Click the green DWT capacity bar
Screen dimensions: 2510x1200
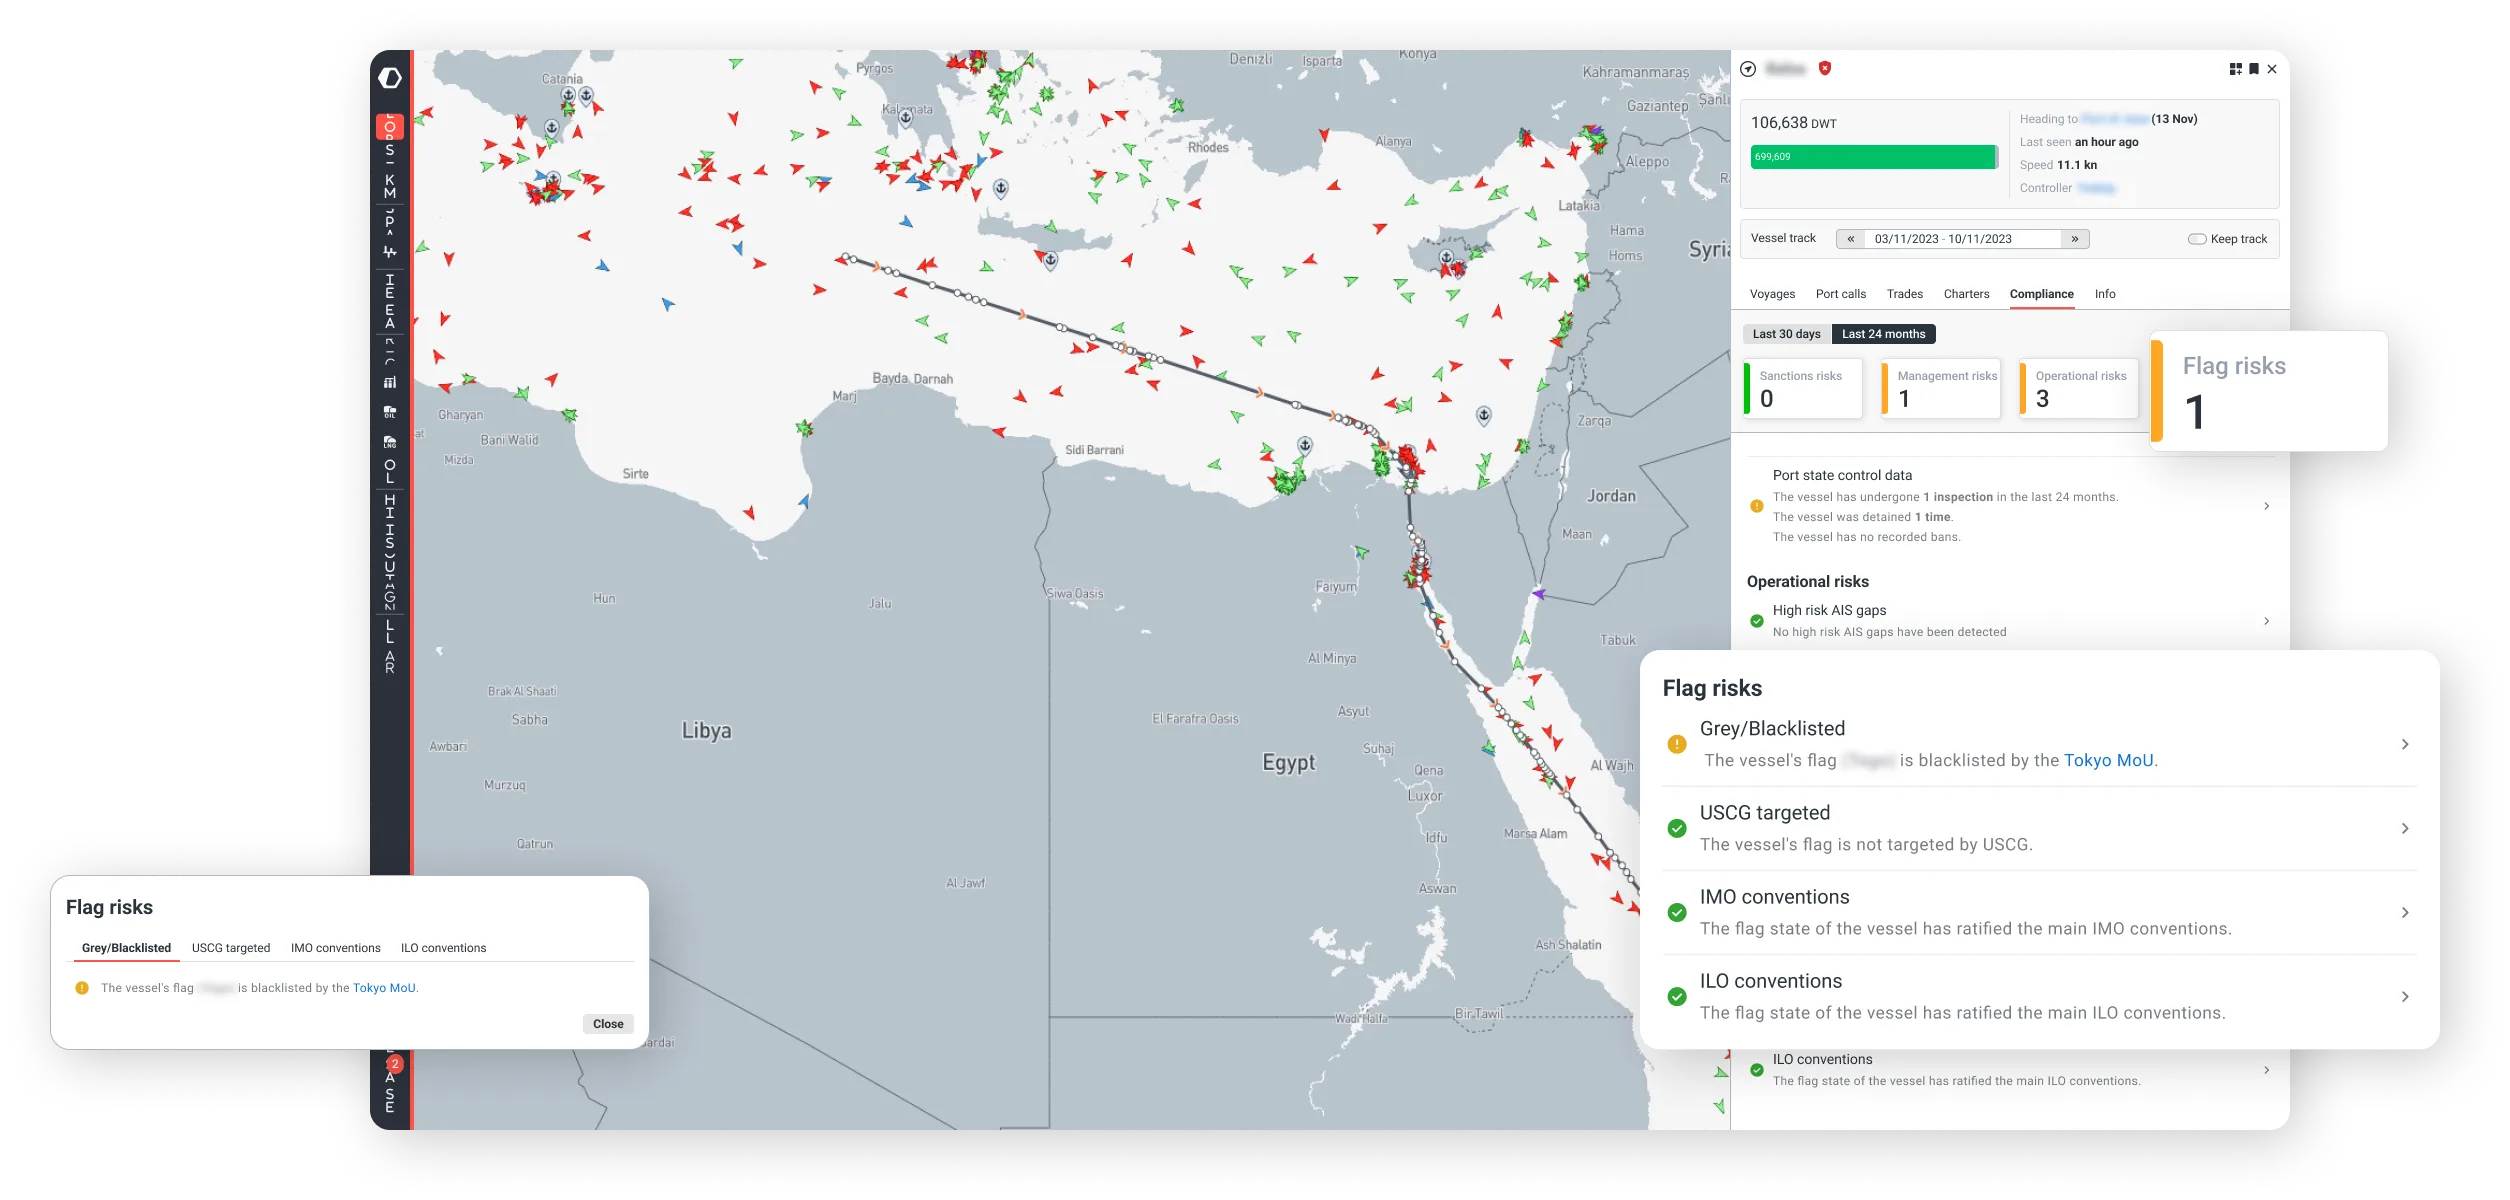1872,157
